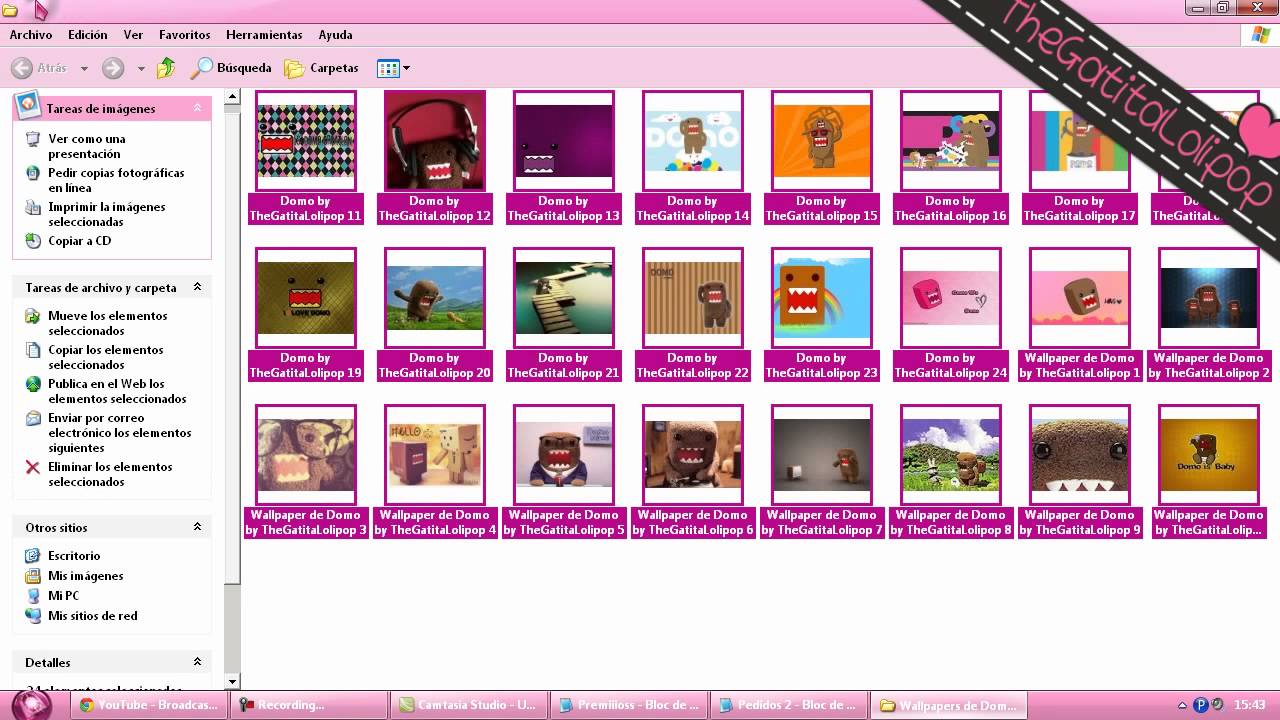Viewport: 1280px width, 720px height.
Task: Select thumbnail Wallpaper de Domo 2
Action: point(1209,298)
